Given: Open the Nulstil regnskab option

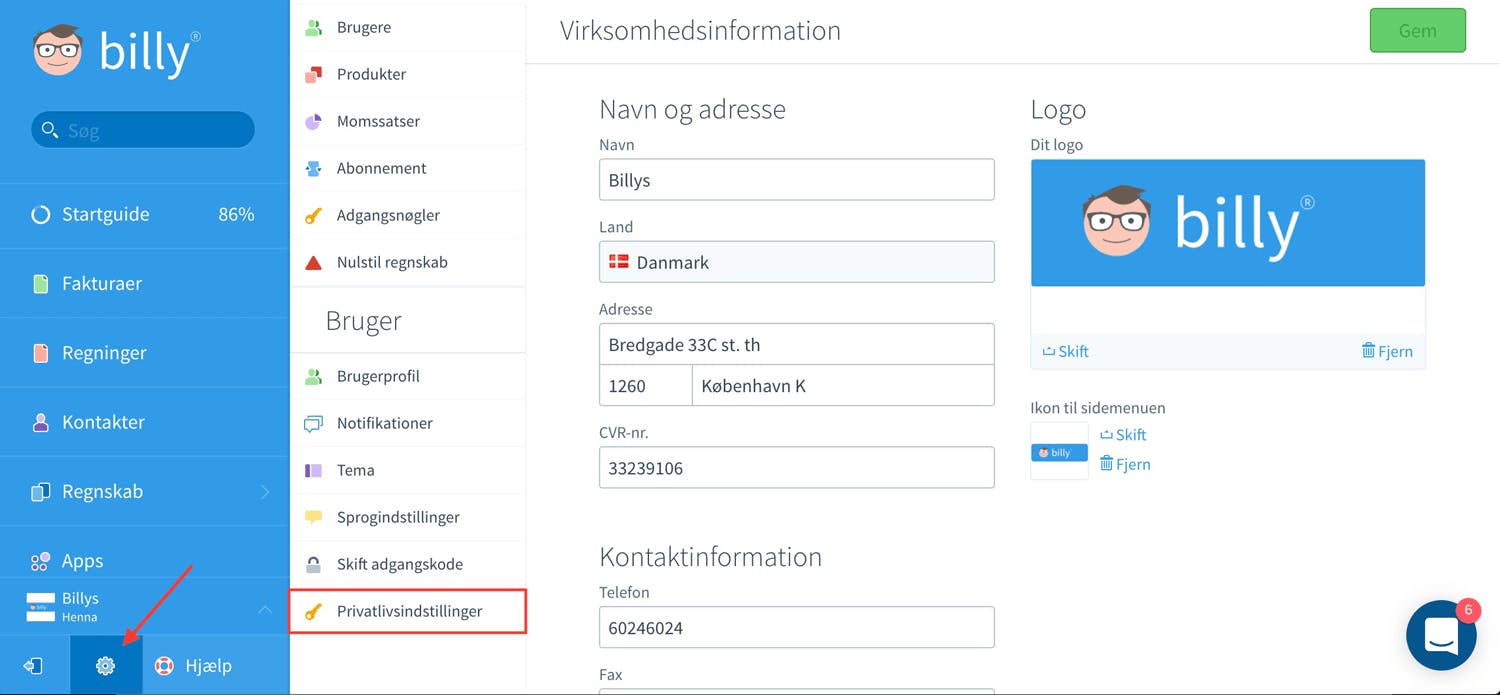Looking at the screenshot, I should (408, 263).
